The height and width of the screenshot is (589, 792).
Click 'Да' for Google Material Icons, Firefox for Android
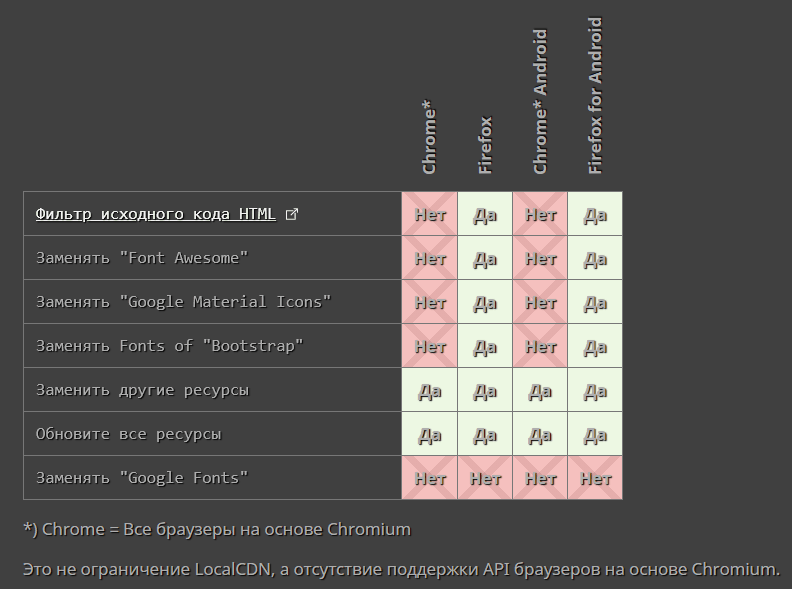(x=595, y=302)
